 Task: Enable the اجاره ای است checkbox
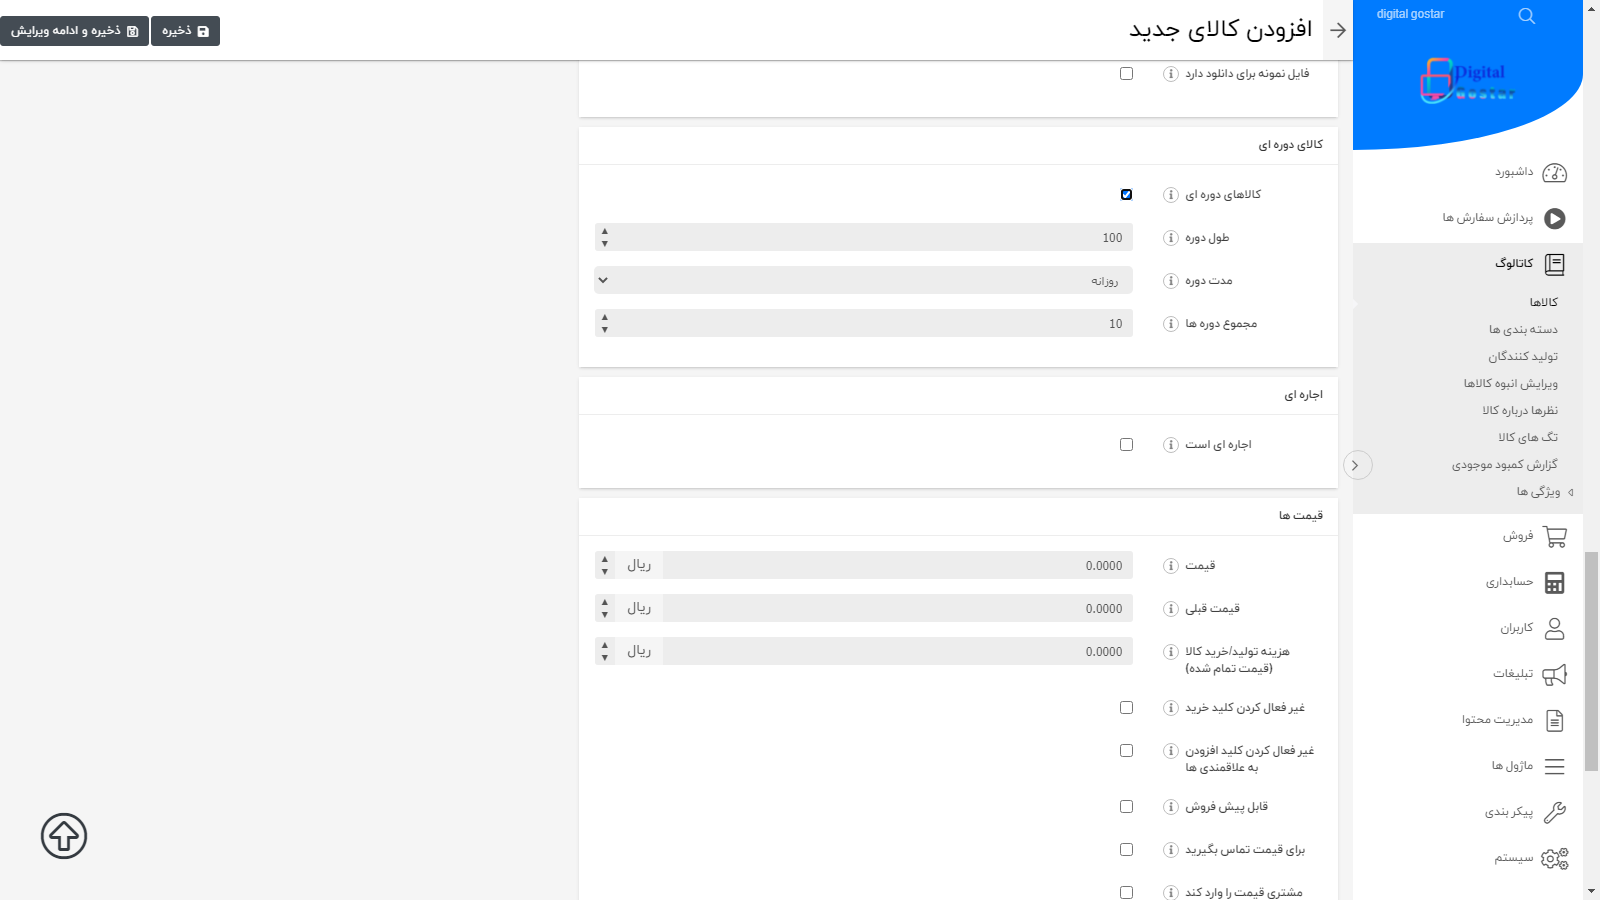pyautogui.click(x=1127, y=444)
